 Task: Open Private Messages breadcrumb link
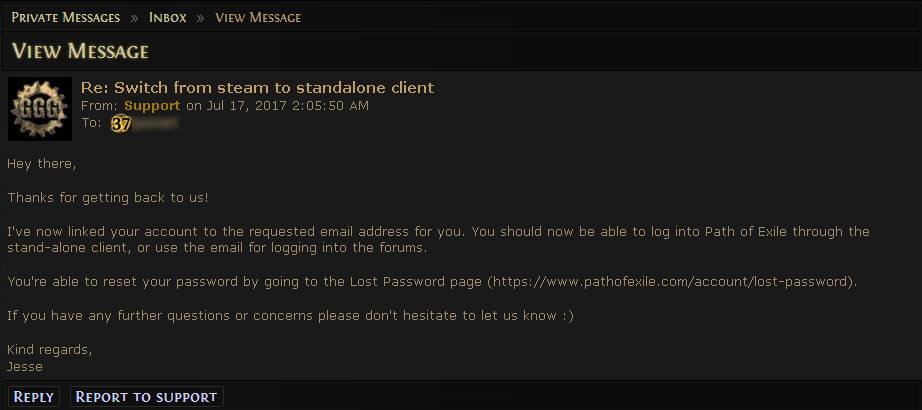point(65,18)
